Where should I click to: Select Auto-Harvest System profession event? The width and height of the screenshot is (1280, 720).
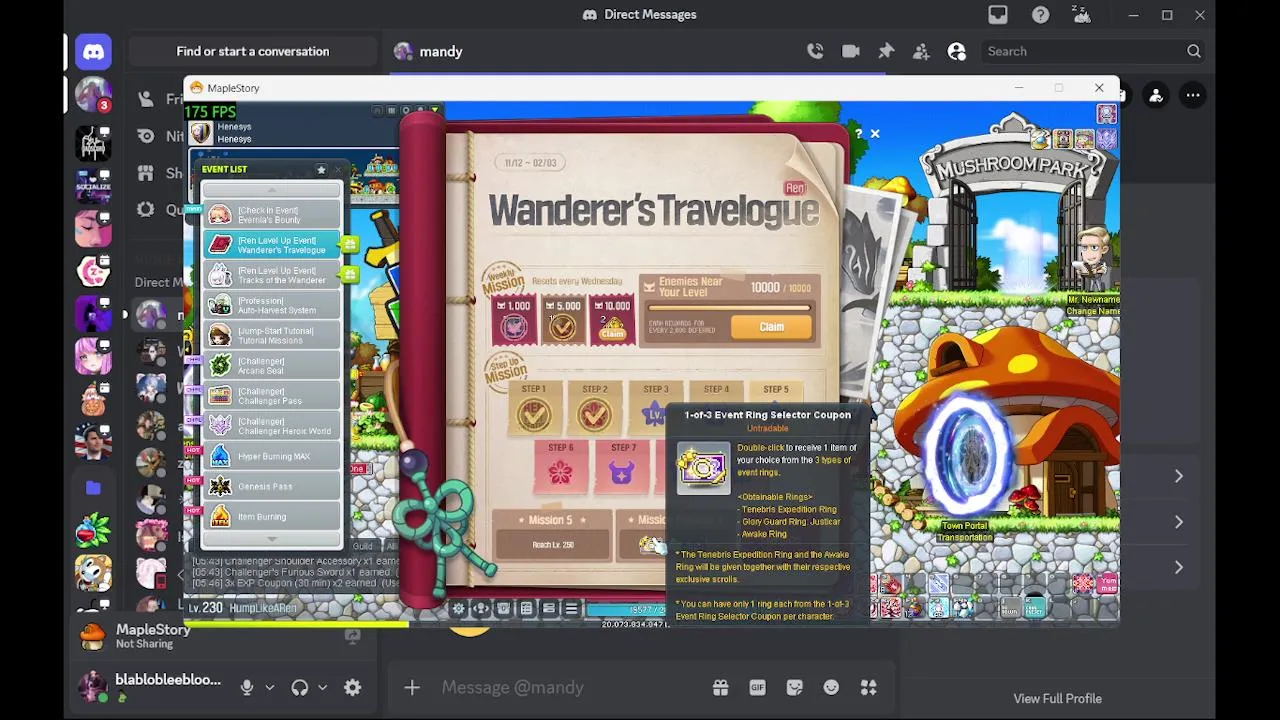pyautogui.click(x=272, y=305)
